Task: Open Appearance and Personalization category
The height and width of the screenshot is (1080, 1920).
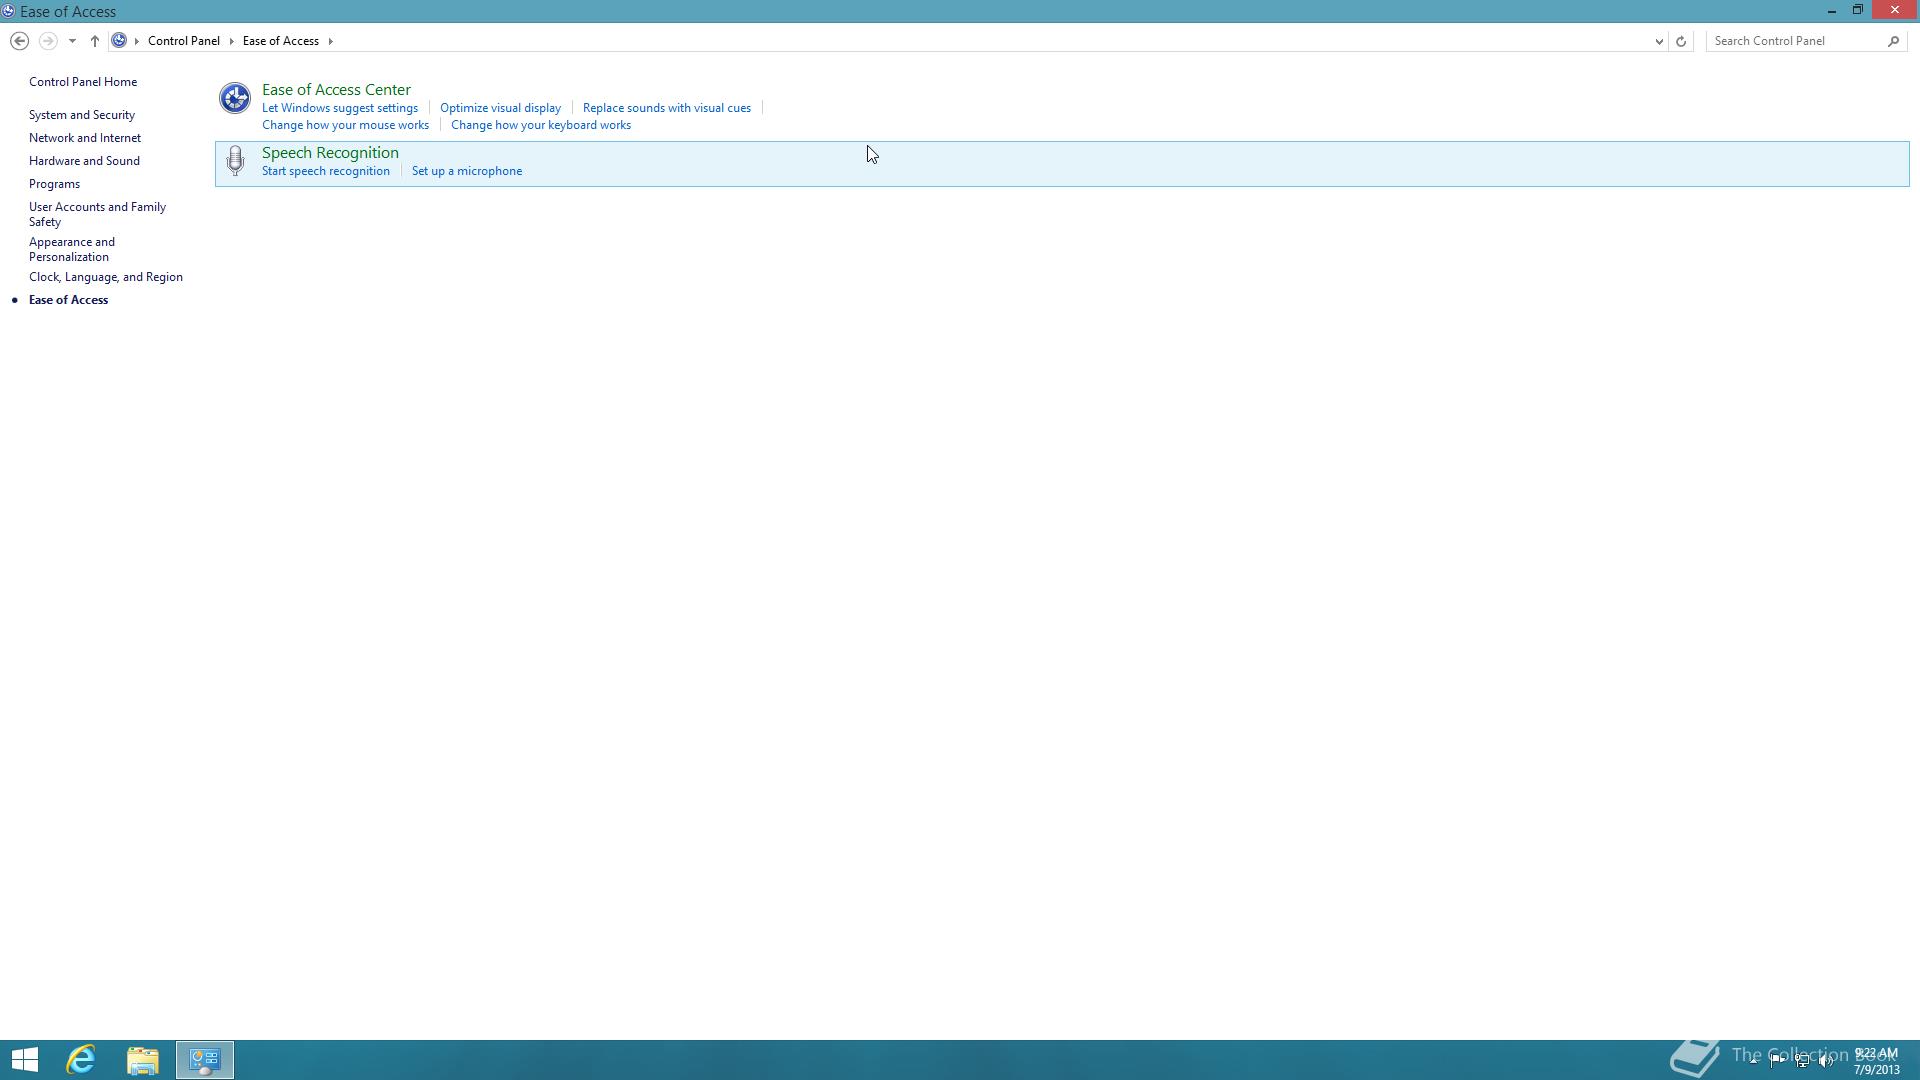Action: 72,249
